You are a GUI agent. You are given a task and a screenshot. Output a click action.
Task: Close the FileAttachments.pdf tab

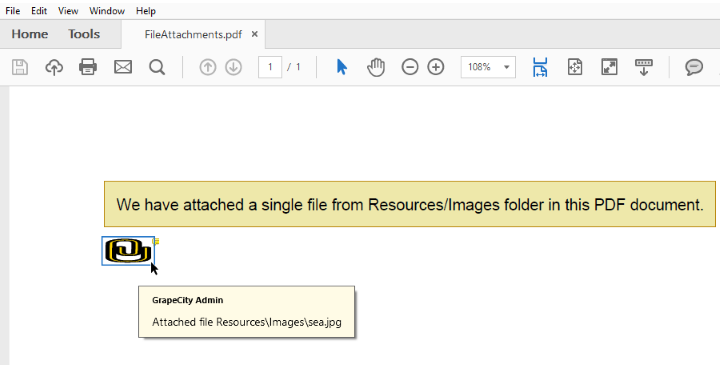tap(255, 34)
